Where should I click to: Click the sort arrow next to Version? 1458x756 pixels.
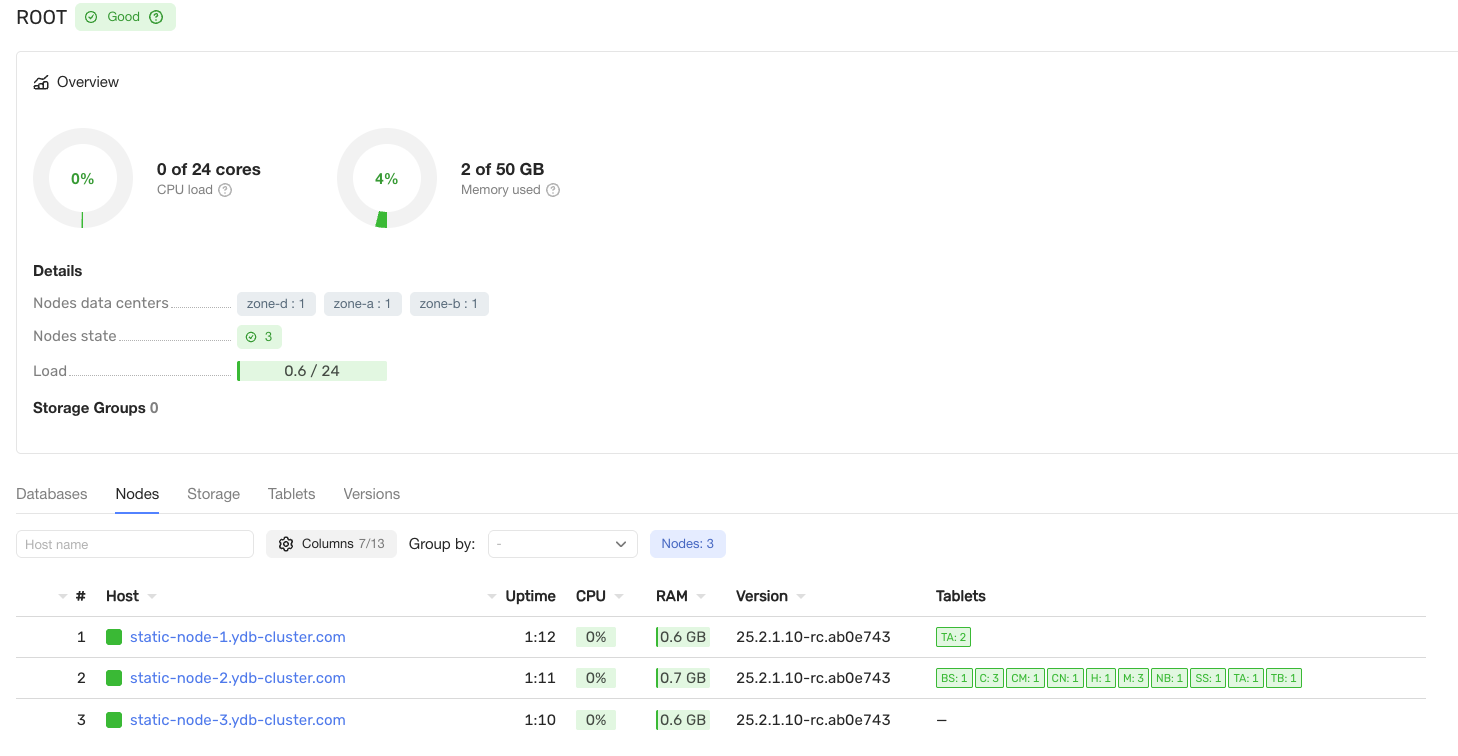(801, 596)
